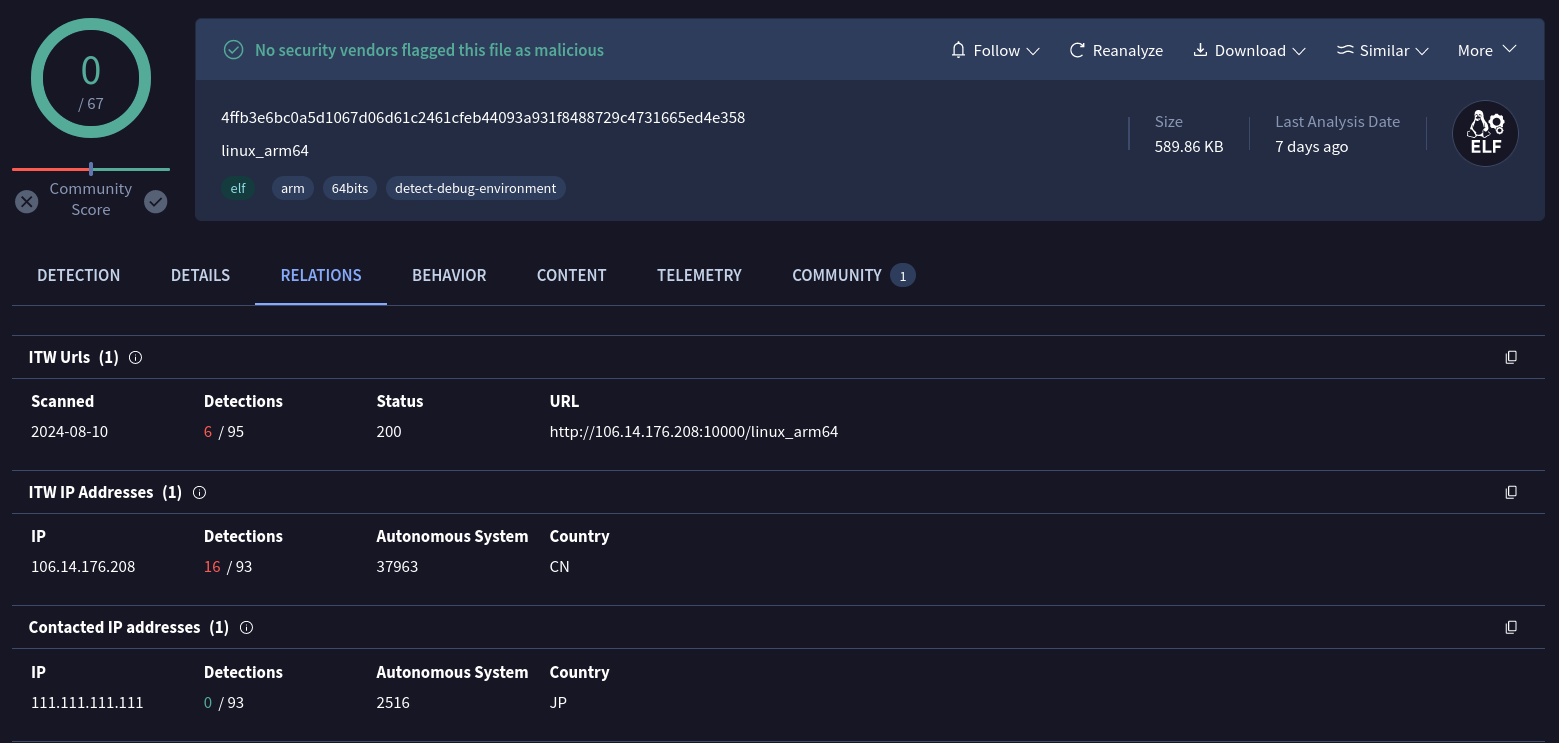
Task: Open info tooltip beside Contacted IP addresses
Action: coord(246,627)
